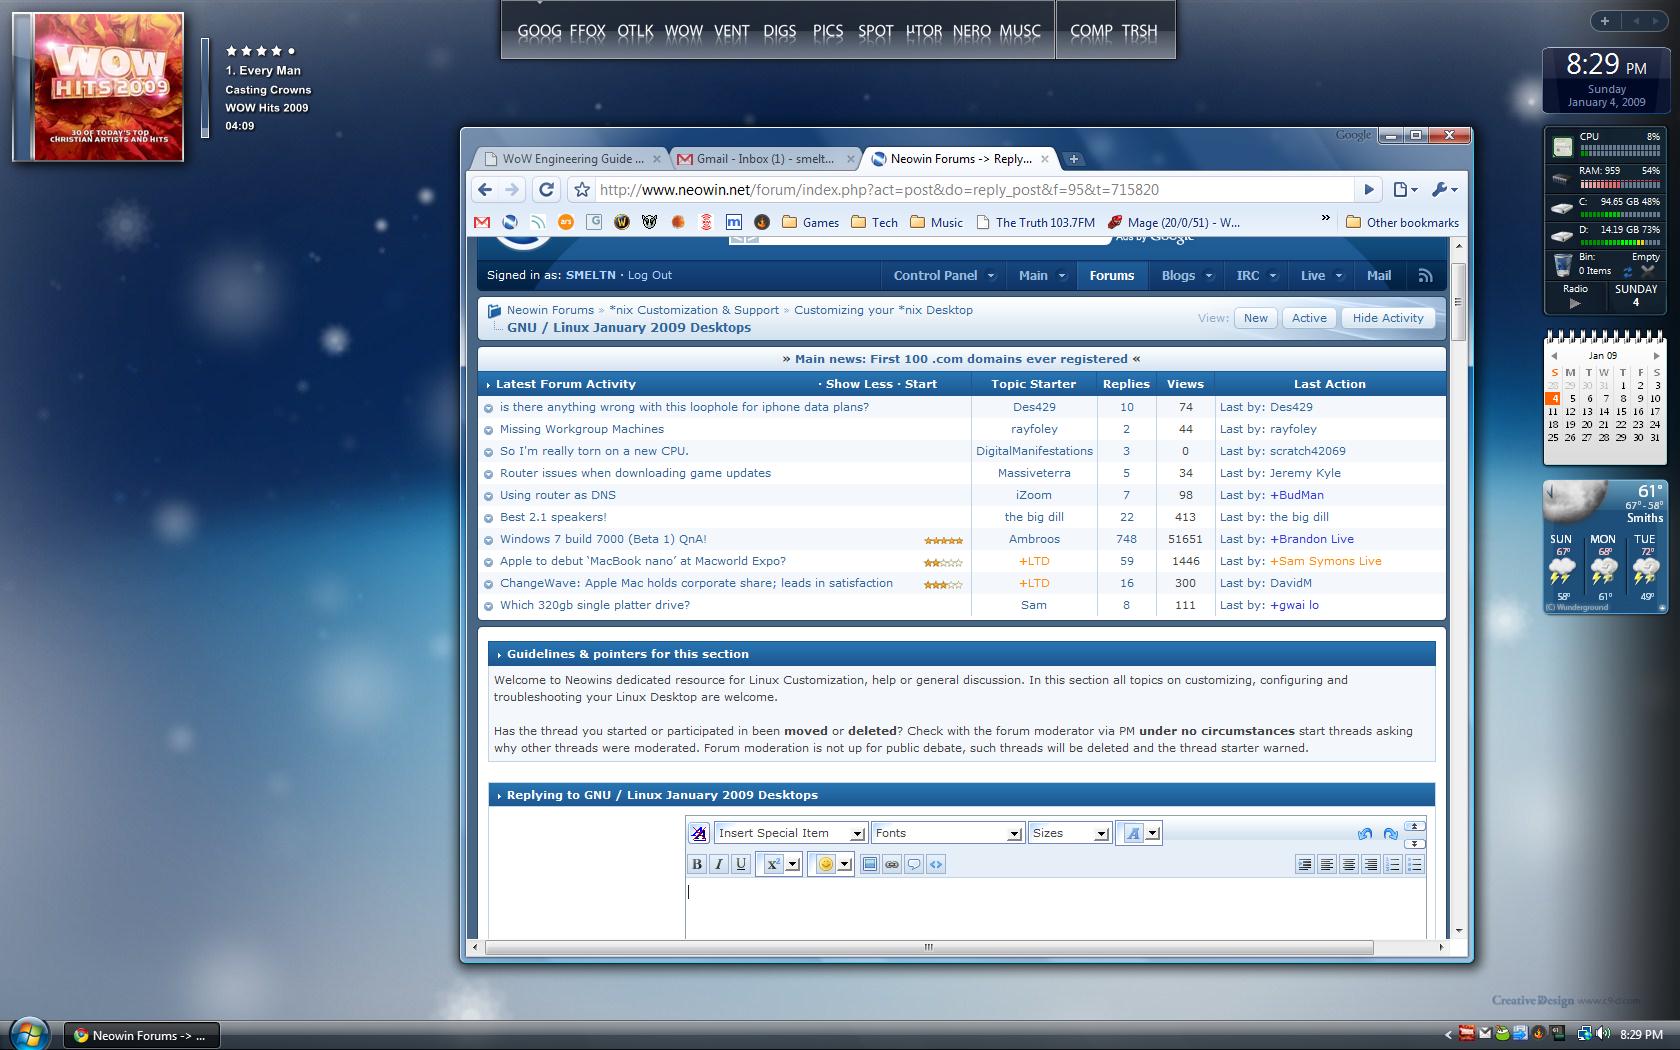1680x1050 pixels.
Task: Click the undo icon in editor
Action: (1365, 833)
